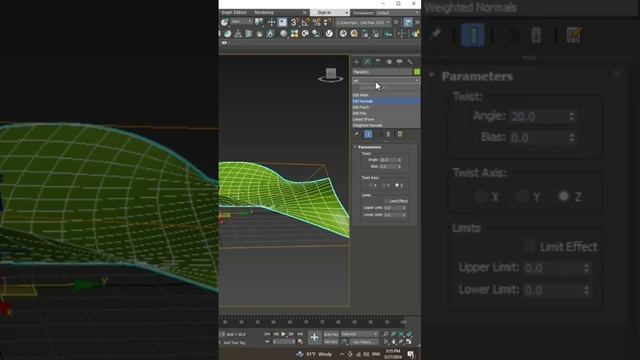Click Add Time Tag

pos(234,342)
